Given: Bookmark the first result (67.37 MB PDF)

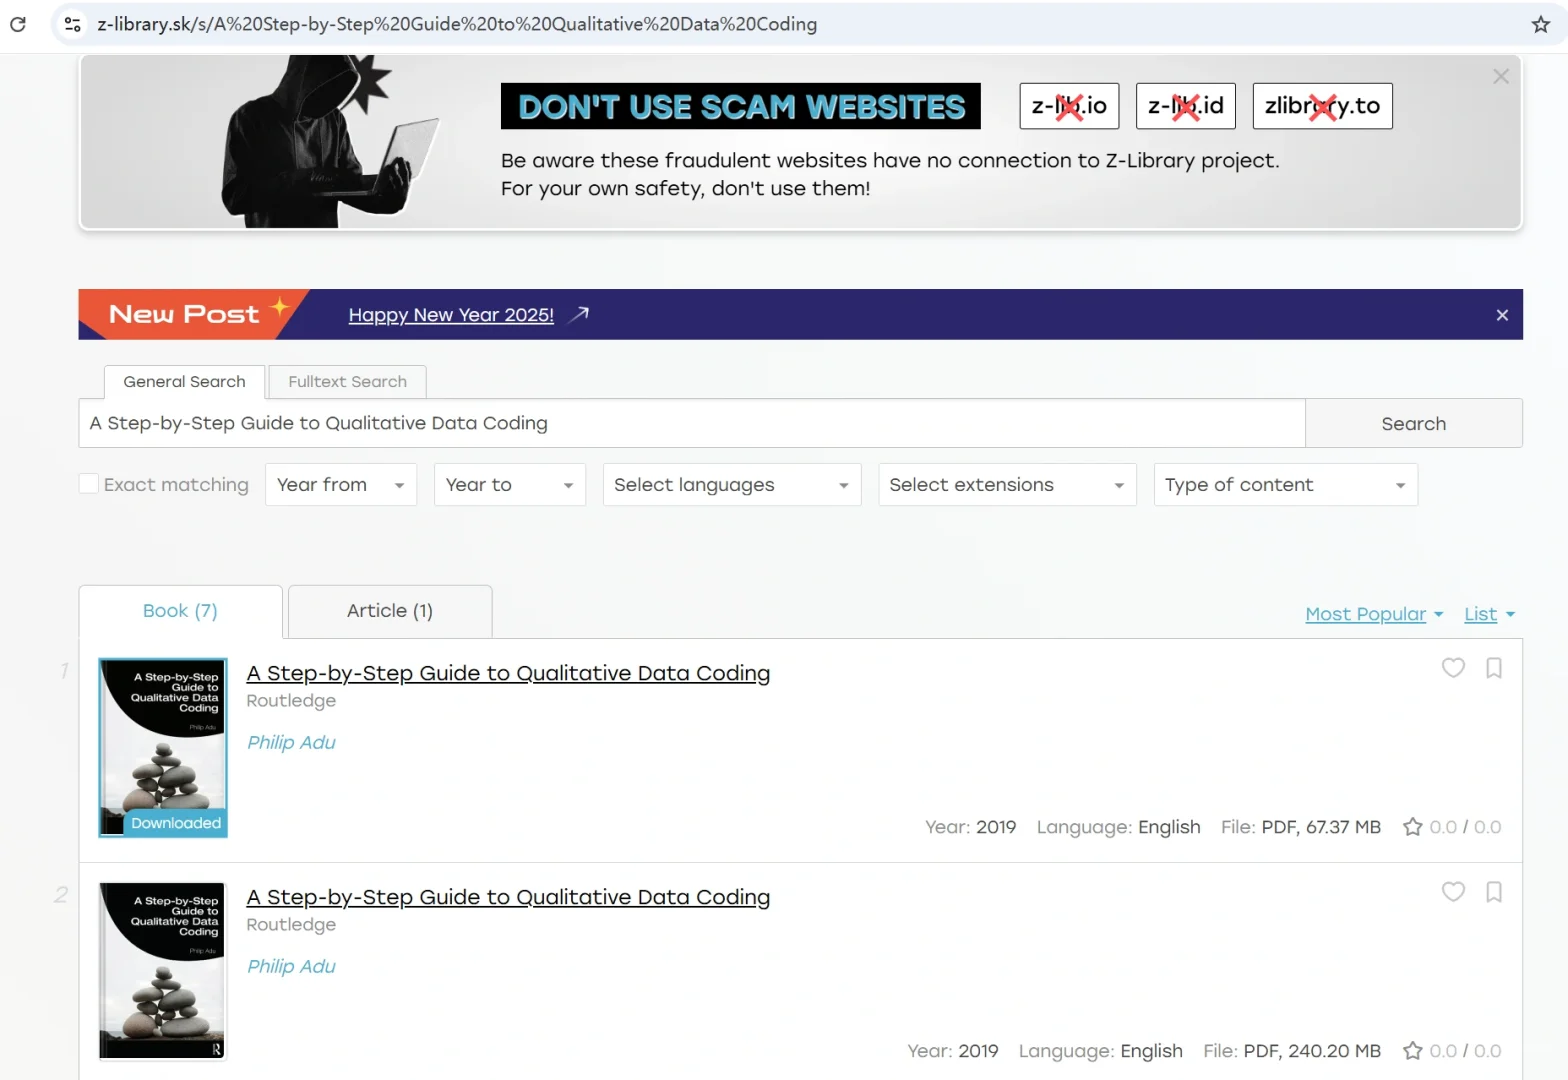Looking at the screenshot, I should (x=1494, y=667).
